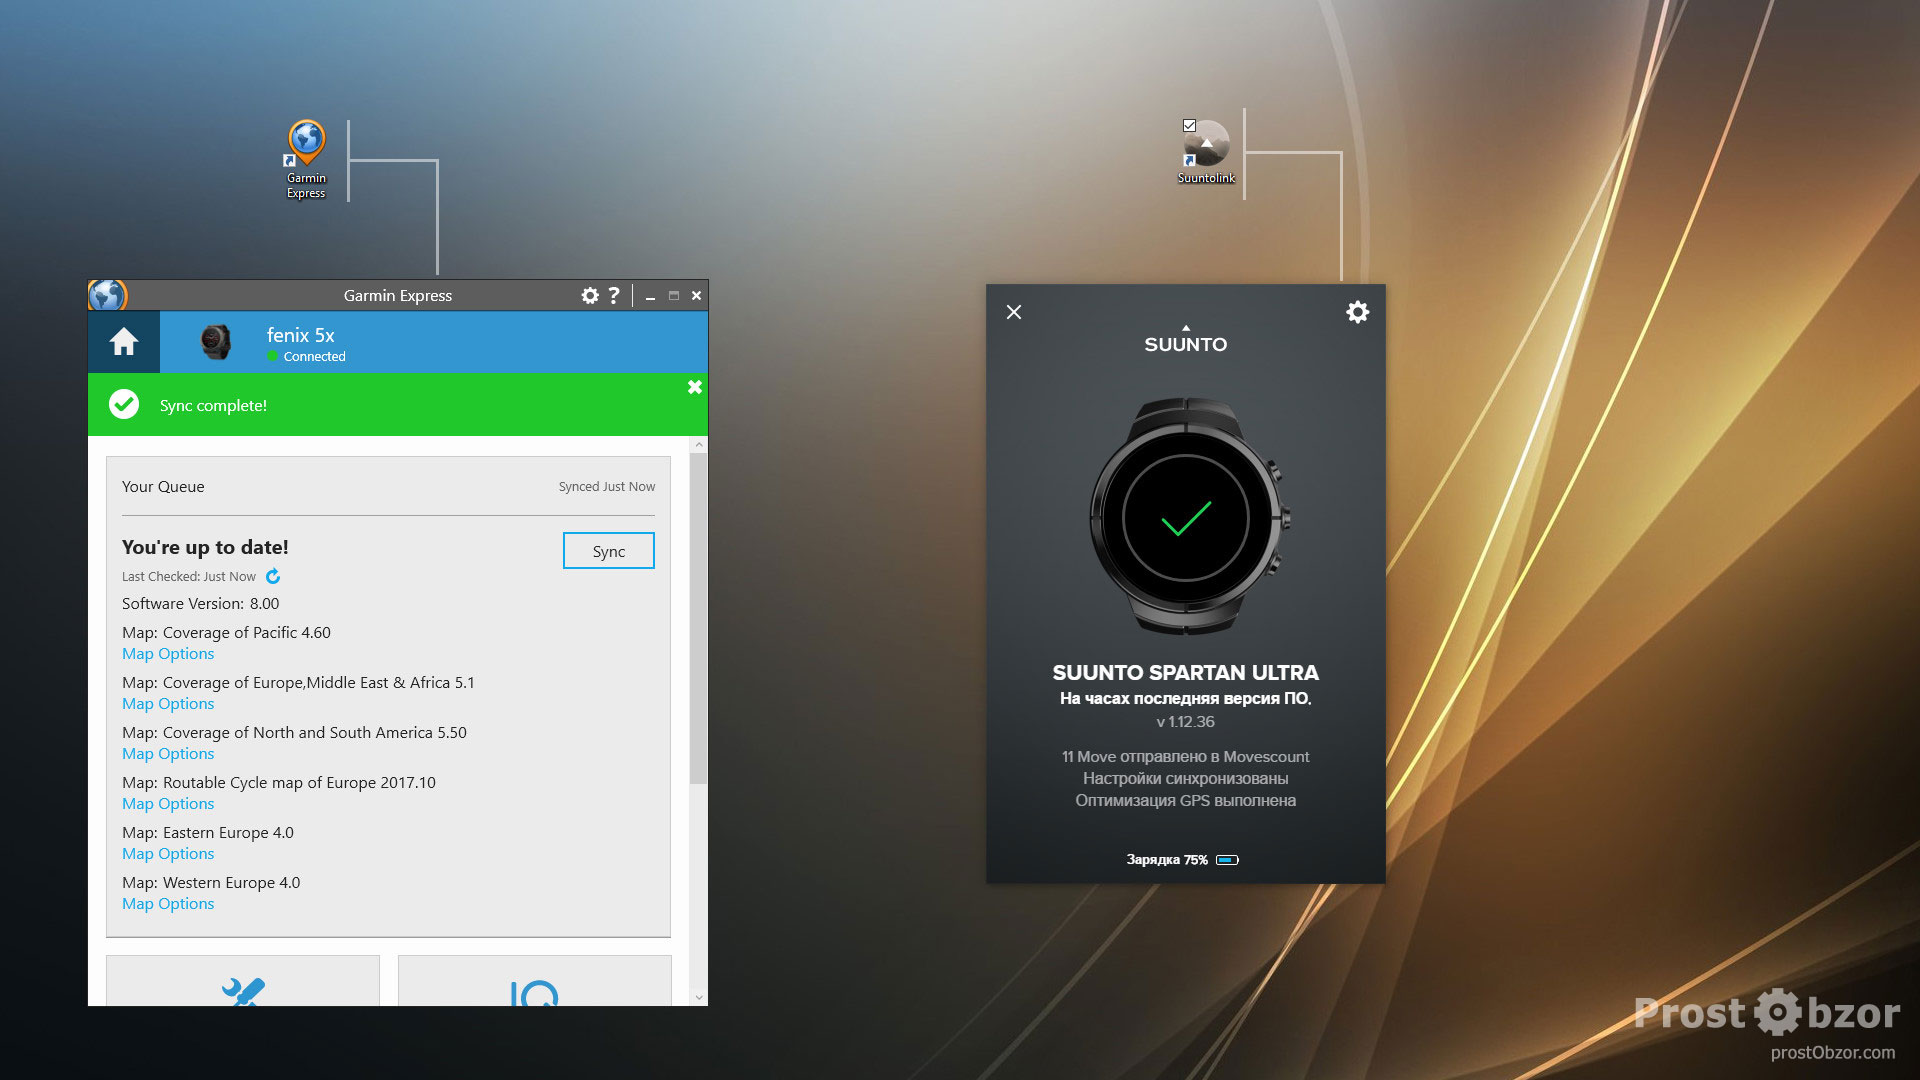Open Suuntolink settings gear

tap(1357, 312)
